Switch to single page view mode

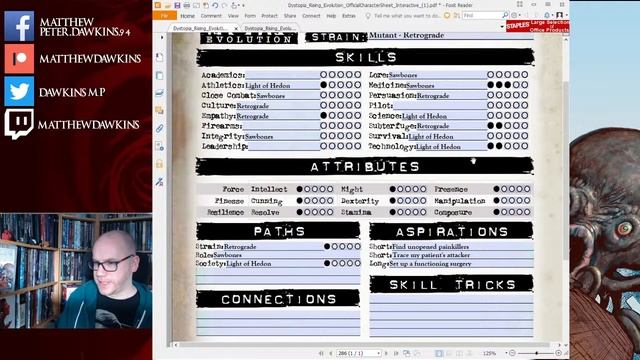(439, 353)
